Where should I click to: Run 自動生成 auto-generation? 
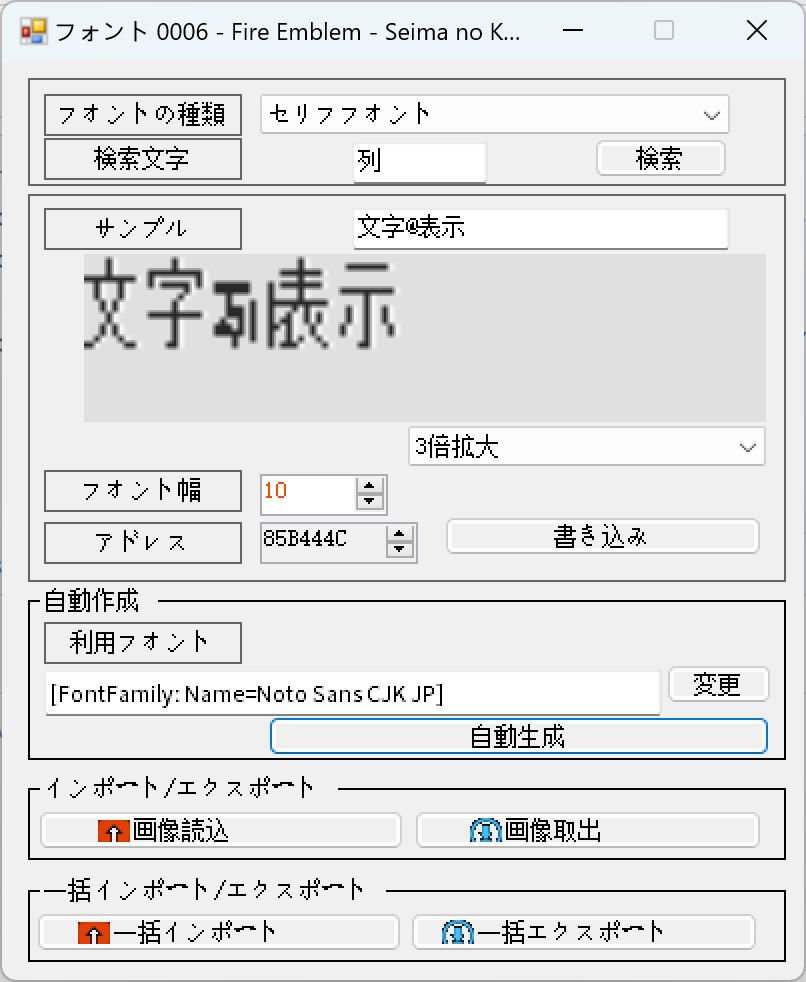[x=519, y=736]
